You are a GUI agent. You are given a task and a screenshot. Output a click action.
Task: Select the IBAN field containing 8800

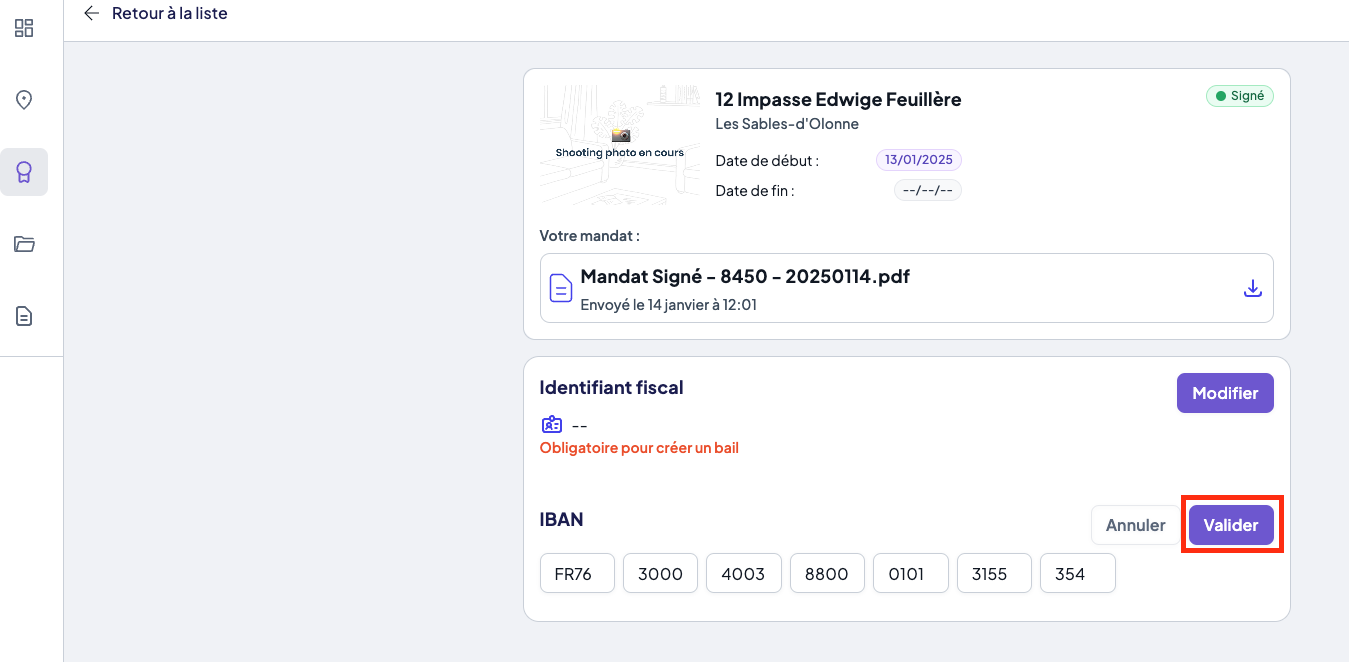(827, 574)
